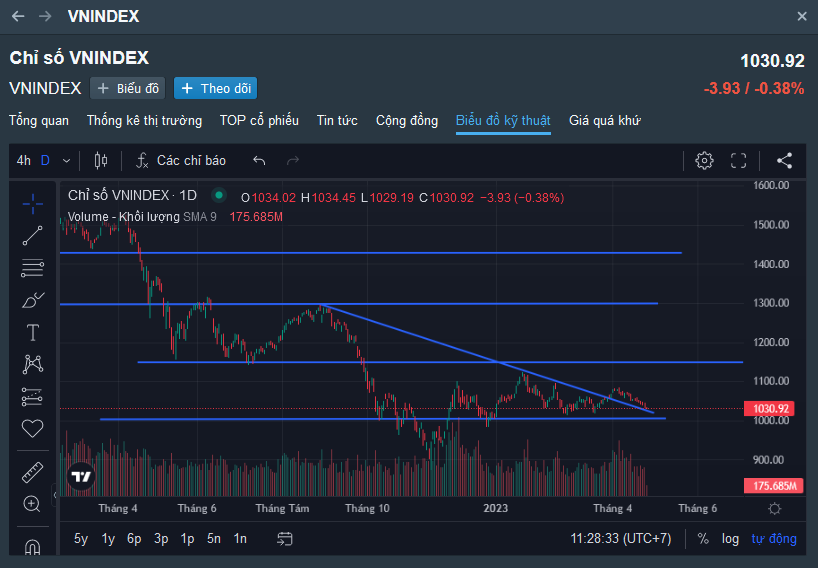This screenshot has height=568, width=818.
Task: Open the TOP cổ phiếu tab
Action: (259, 120)
